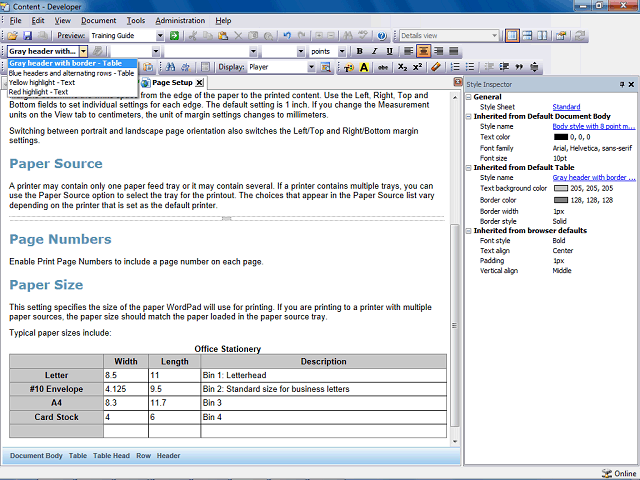640x480 pixels.
Task: Click the block quote icon
Action: coord(519,67)
